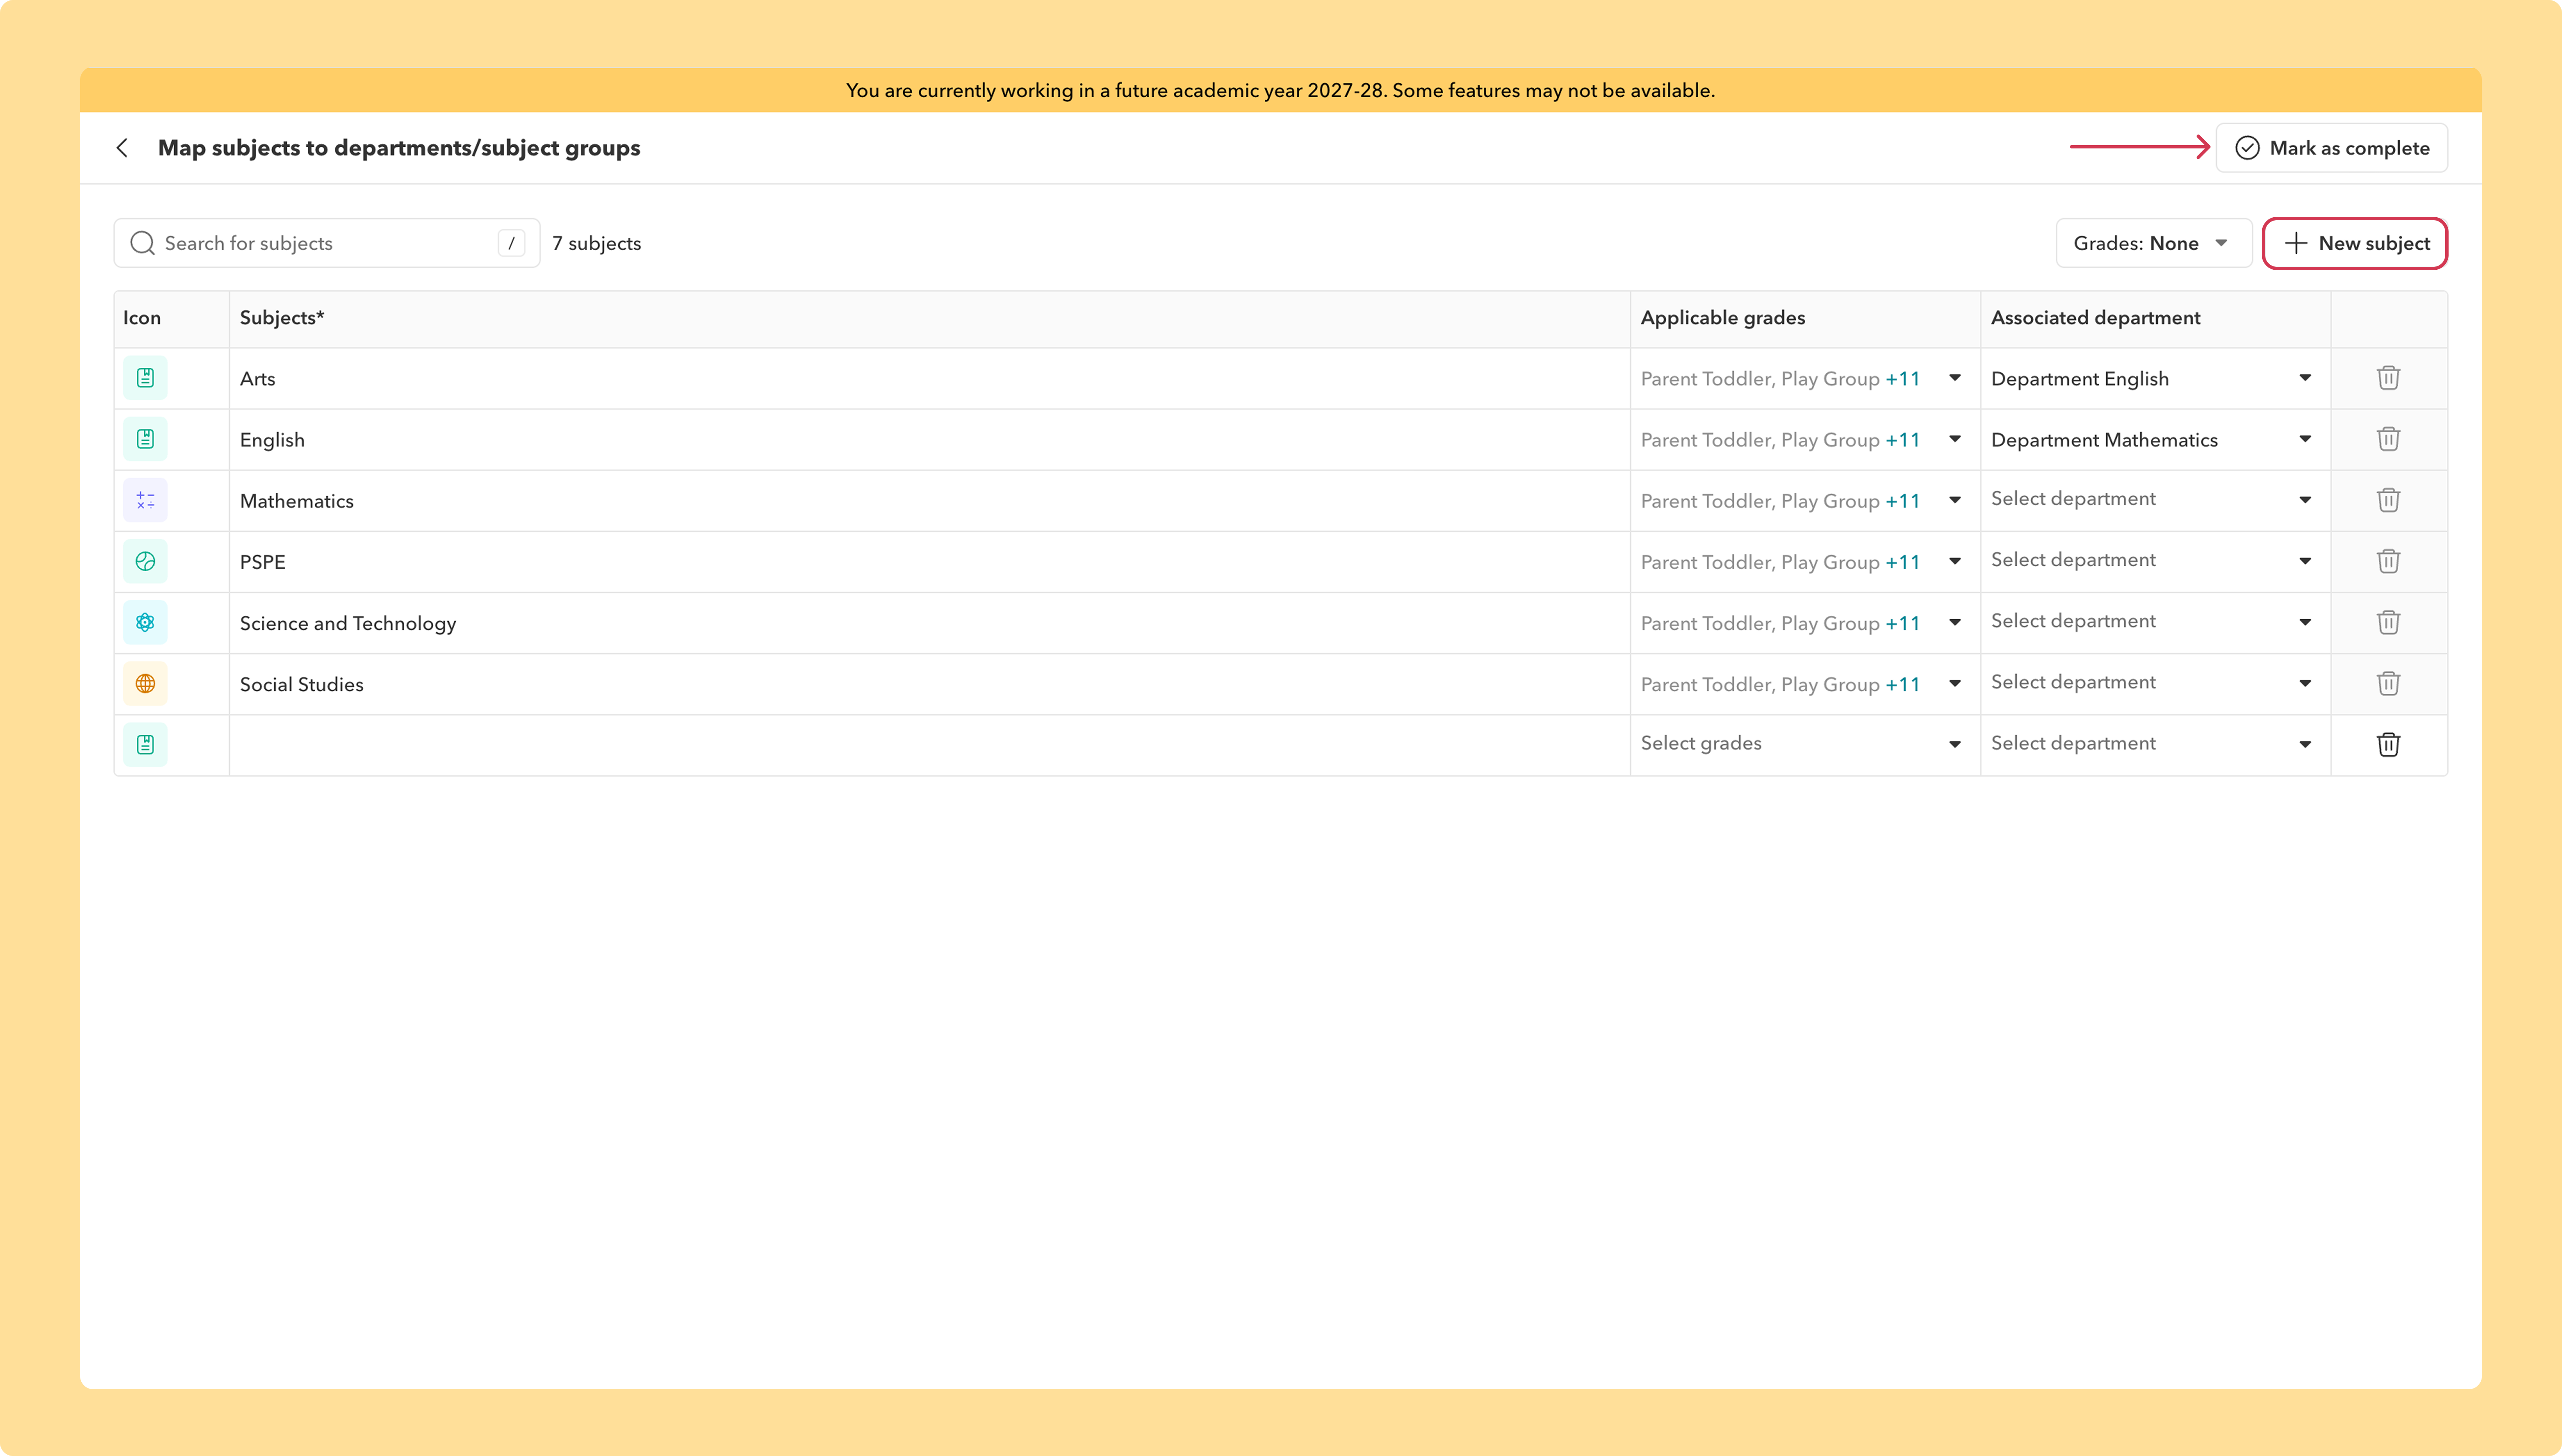Click the Science and Technology atom icon
The height and width of the screenshot is (1456, 2562).
pyautogui.click(x=145, y=622)
